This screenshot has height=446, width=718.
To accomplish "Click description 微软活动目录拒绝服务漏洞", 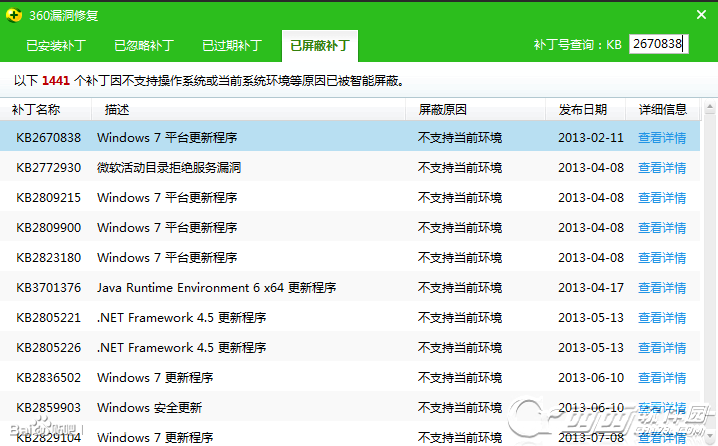I will tap(169, 168).
